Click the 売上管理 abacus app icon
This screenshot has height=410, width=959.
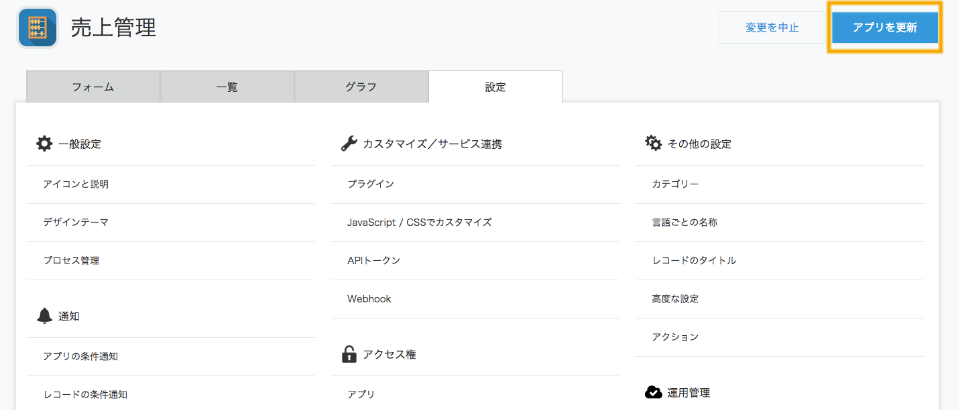tap(37, 27)
